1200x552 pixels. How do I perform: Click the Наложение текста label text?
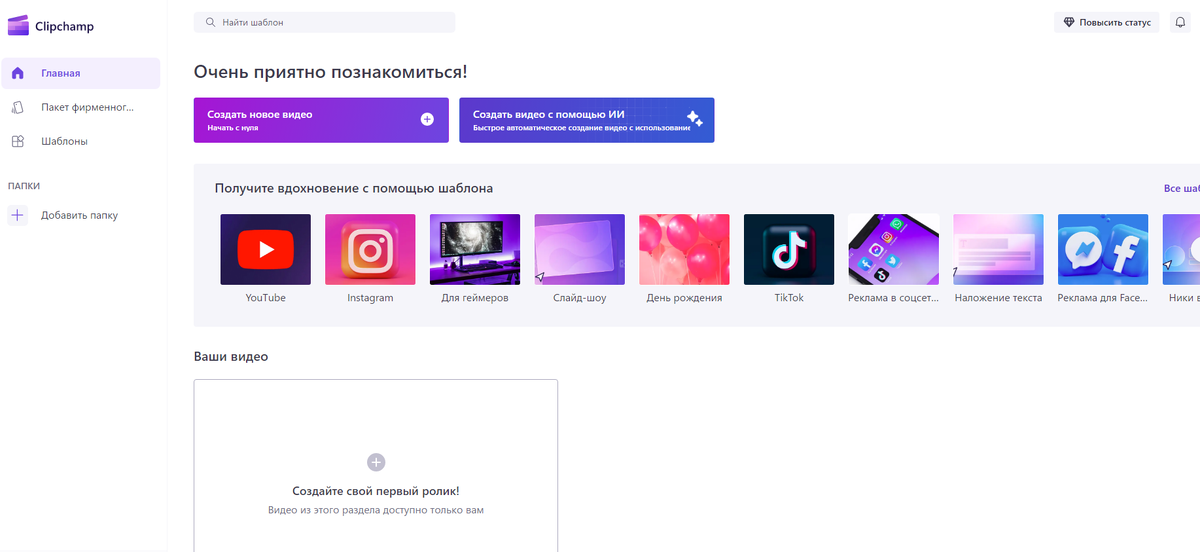coord(998,298)
